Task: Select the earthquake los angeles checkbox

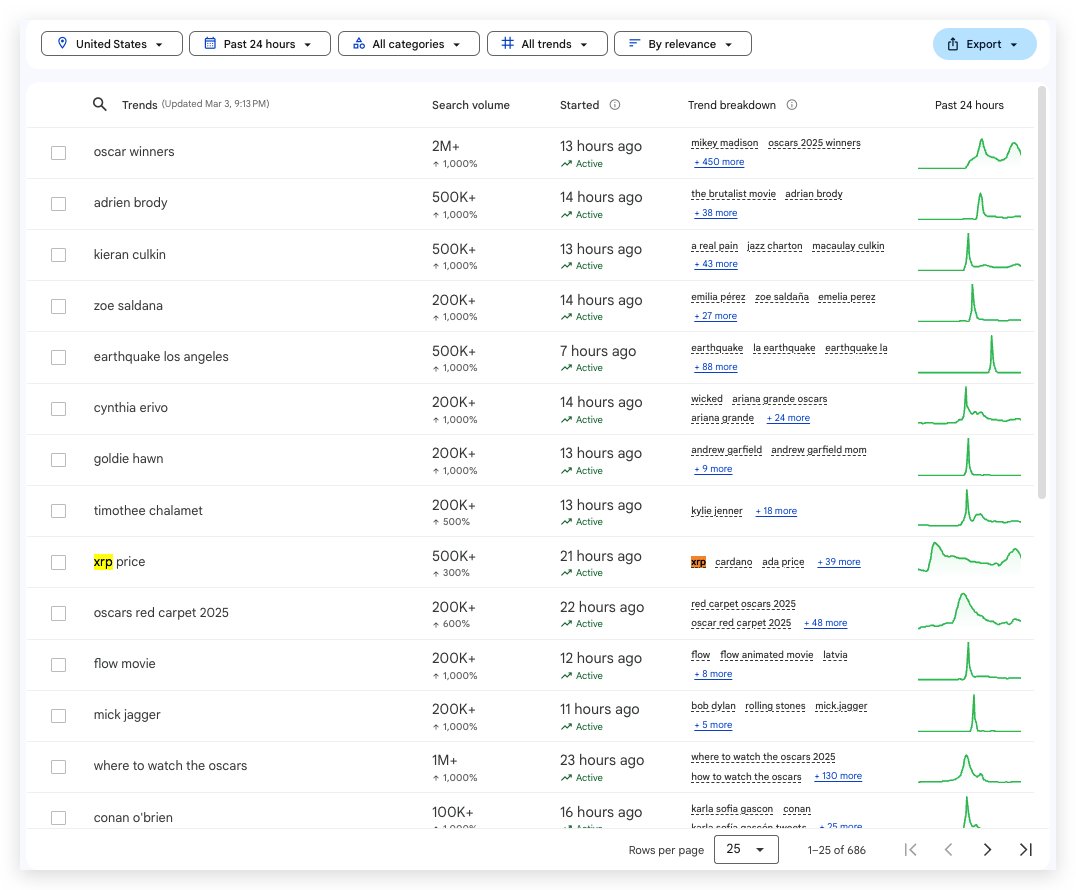Action: point(58,357)
